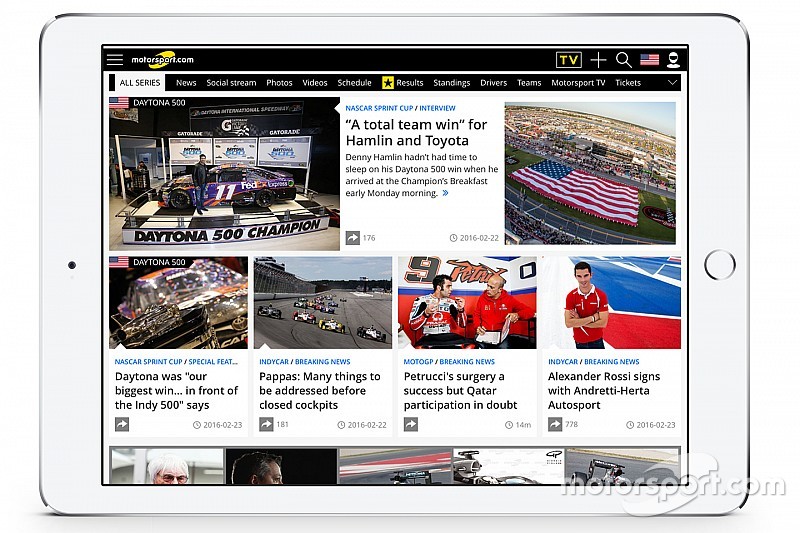
Task: Open the Drivers page
Action: [493, 83]
